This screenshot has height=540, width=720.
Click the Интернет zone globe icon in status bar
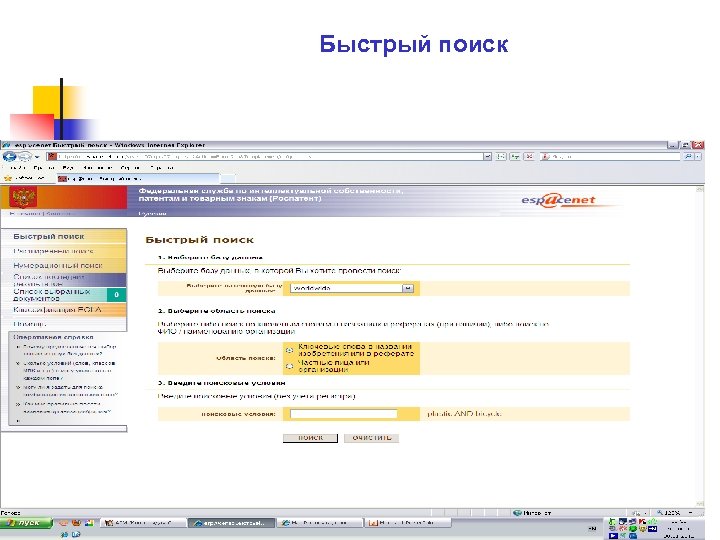tap(517, 512)
